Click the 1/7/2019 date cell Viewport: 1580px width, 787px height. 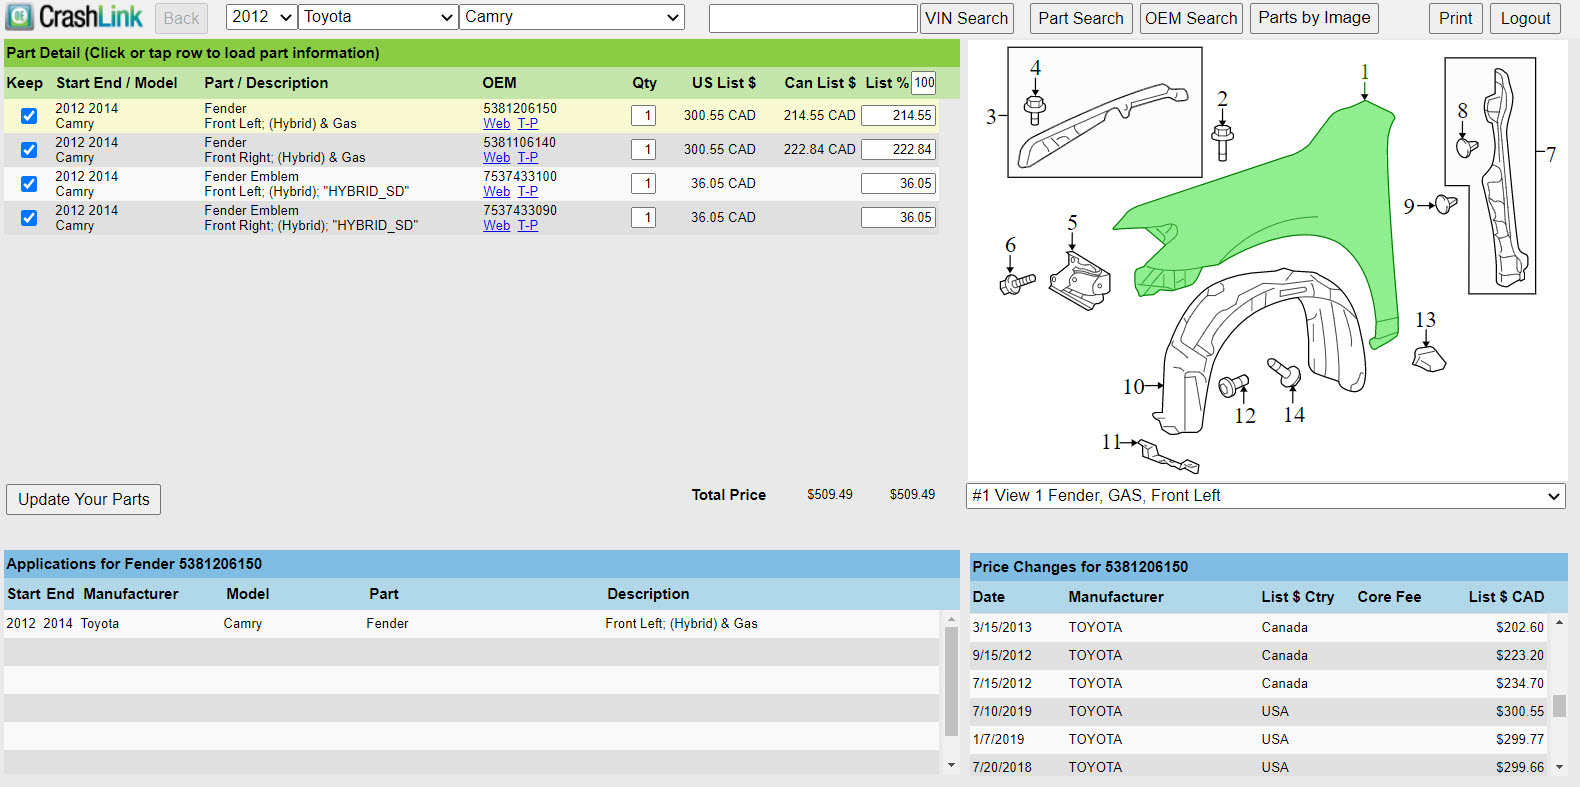[998, 740]
